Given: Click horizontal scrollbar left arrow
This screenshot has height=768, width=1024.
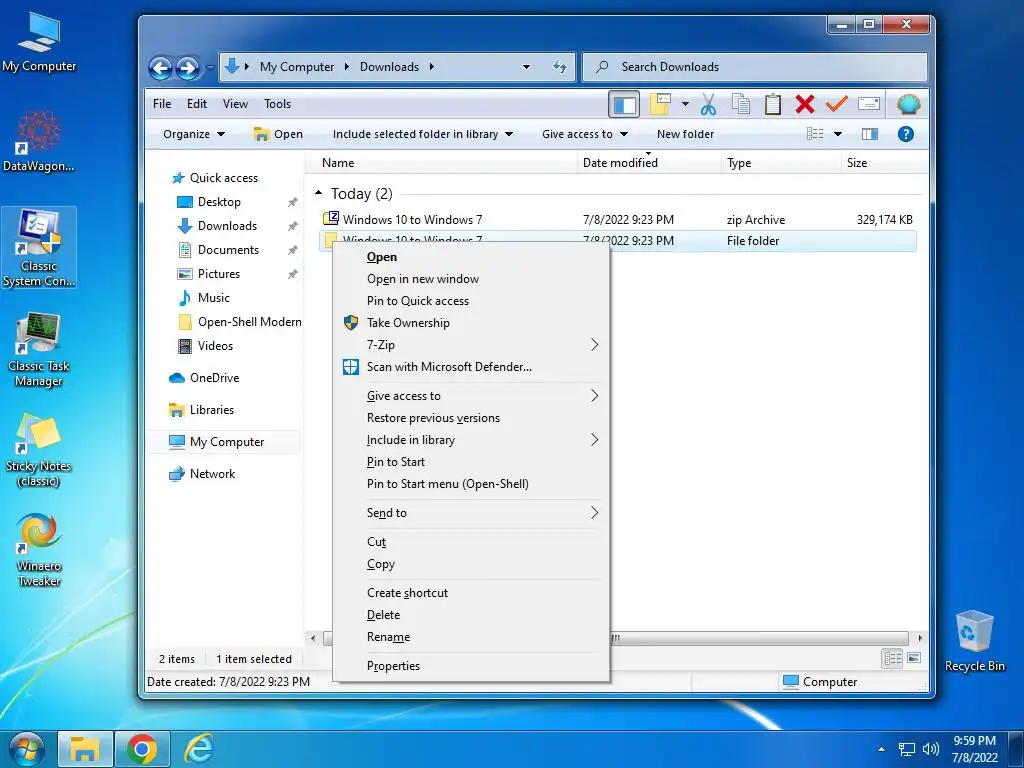Looking at the screenshot, I should (313, 638).
